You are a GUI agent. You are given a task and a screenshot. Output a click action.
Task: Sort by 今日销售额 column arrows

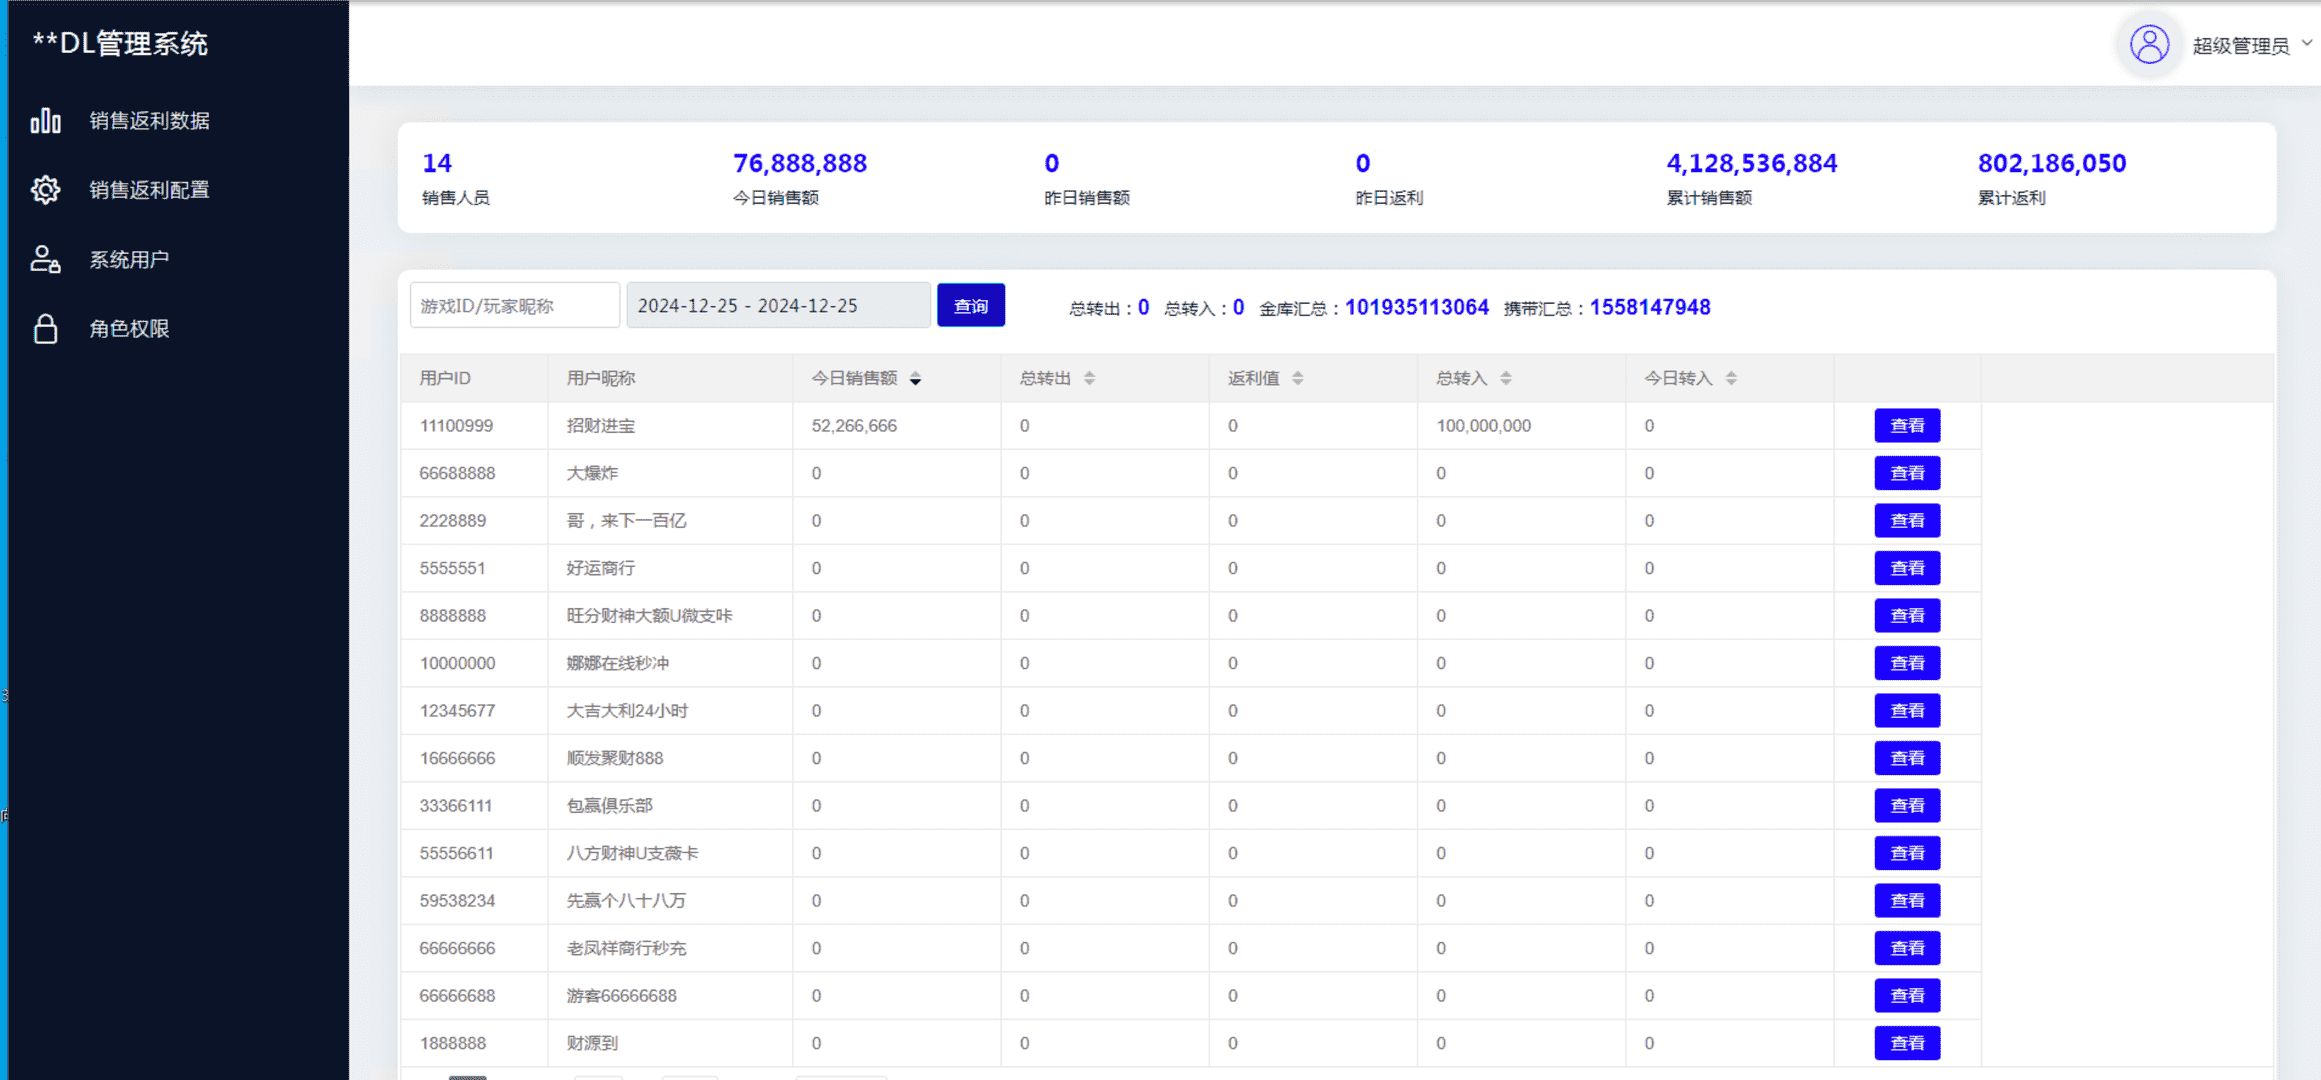(915, 378)
